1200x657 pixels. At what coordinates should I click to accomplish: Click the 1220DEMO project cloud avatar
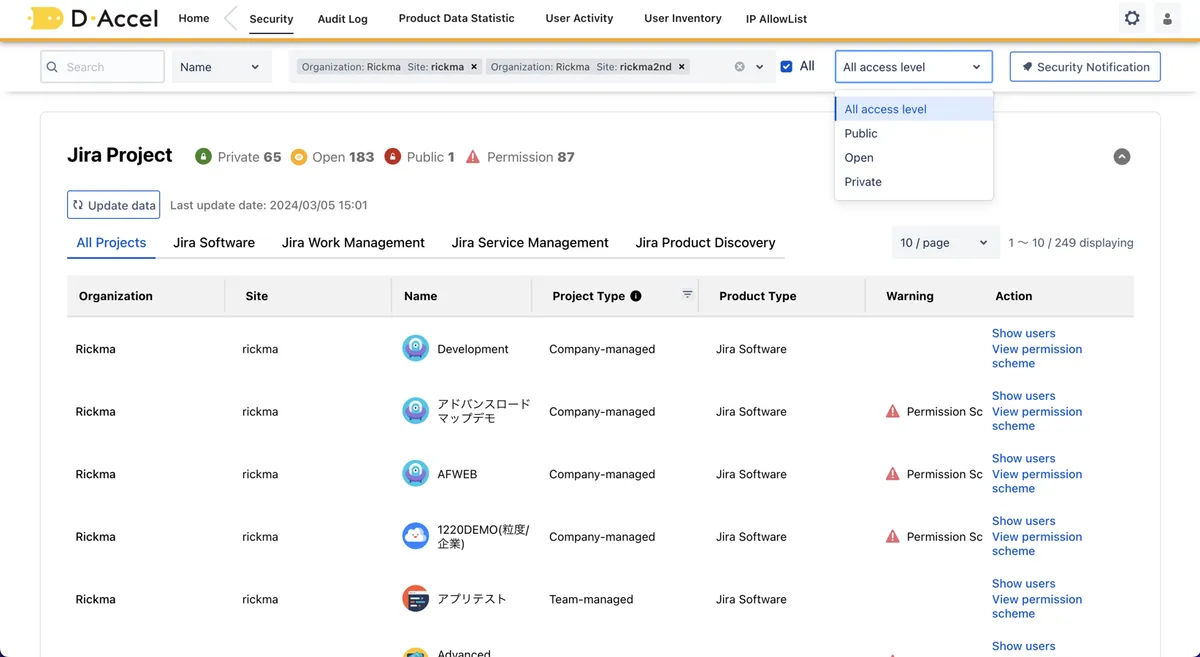(x=415, y=536)
